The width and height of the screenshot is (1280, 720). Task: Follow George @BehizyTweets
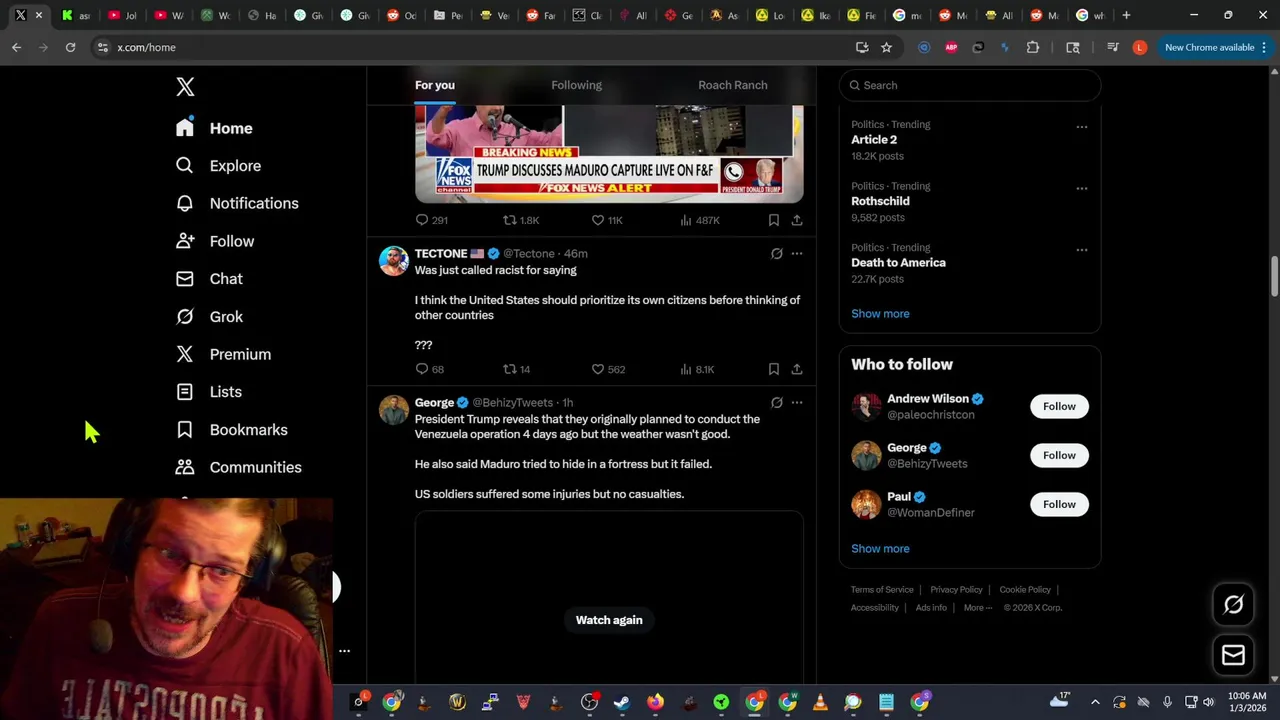[x=1059, y=455]
